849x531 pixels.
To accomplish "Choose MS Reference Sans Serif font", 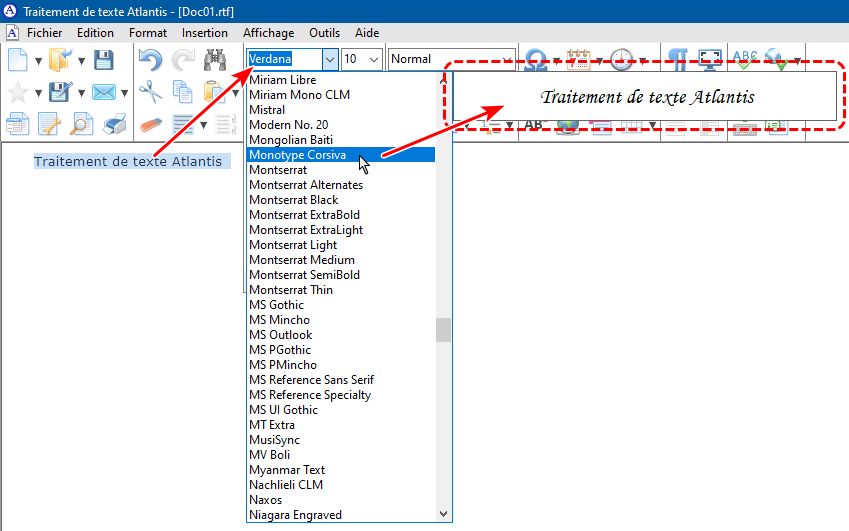I will pos(341,380).
